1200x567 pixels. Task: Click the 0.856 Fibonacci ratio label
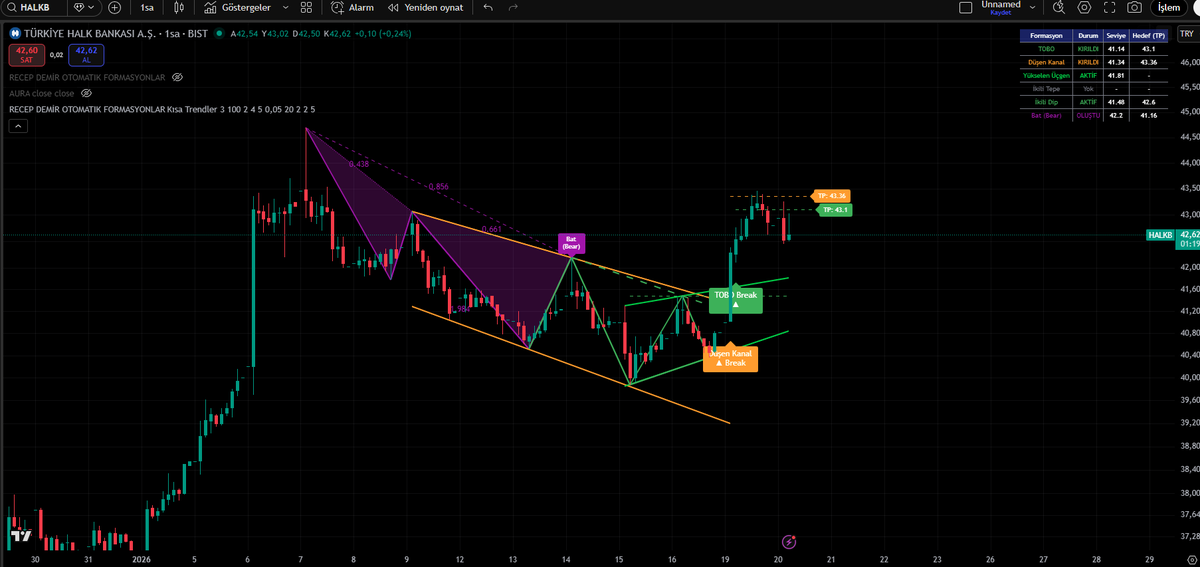pyautogui.click(x=437, y=187)
